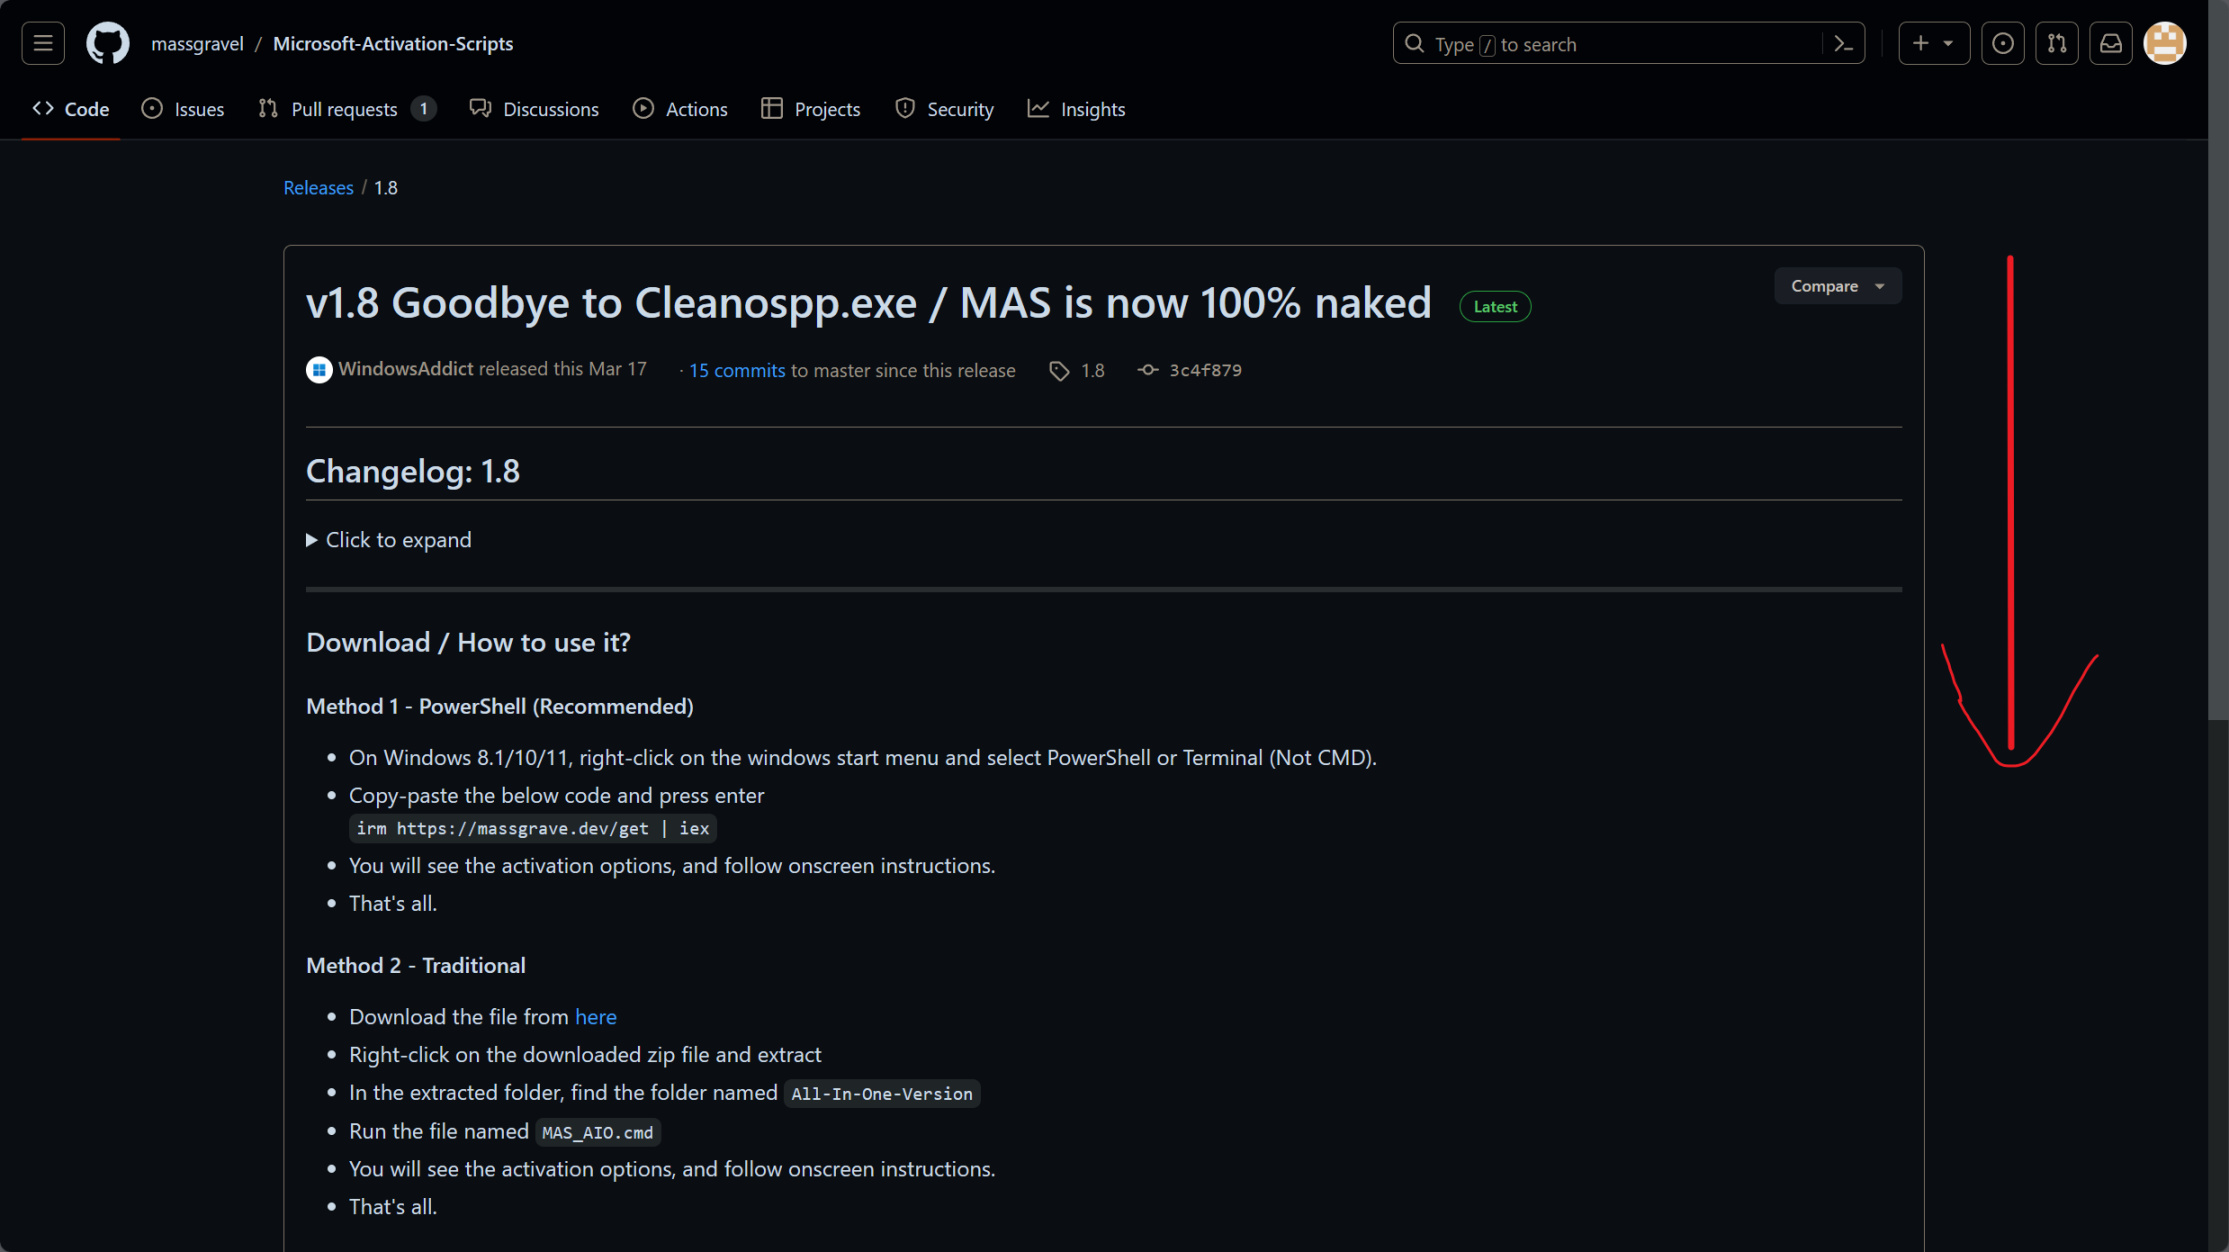Click the Download / How to use it? heading
The image size is (2229, 1252).
coord(468,642)
